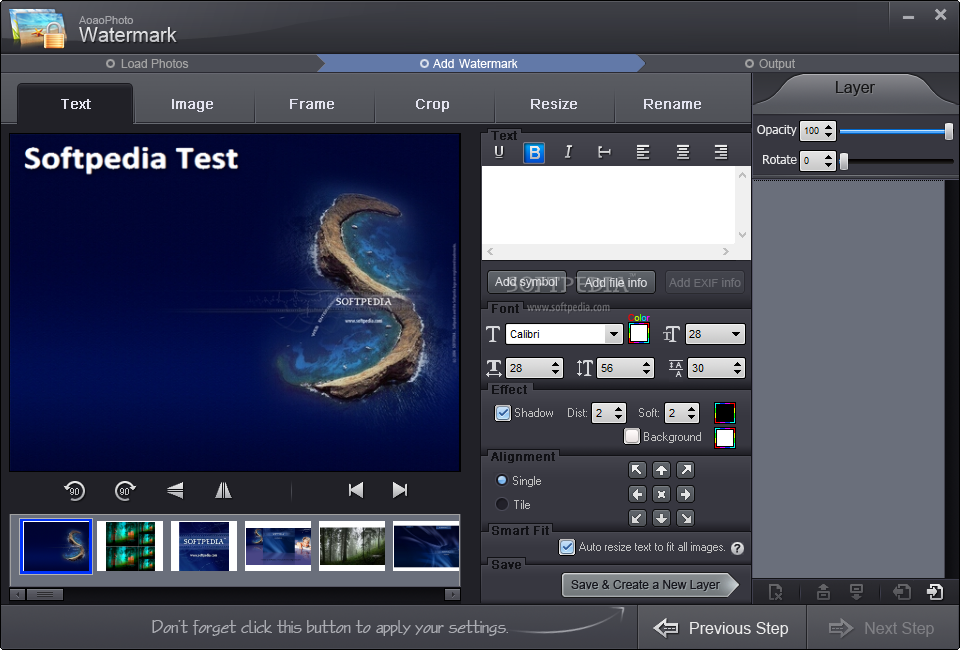Click Add file info button
Screen dimensions: 960x650
pyautogui.click(x=616, y=282)
